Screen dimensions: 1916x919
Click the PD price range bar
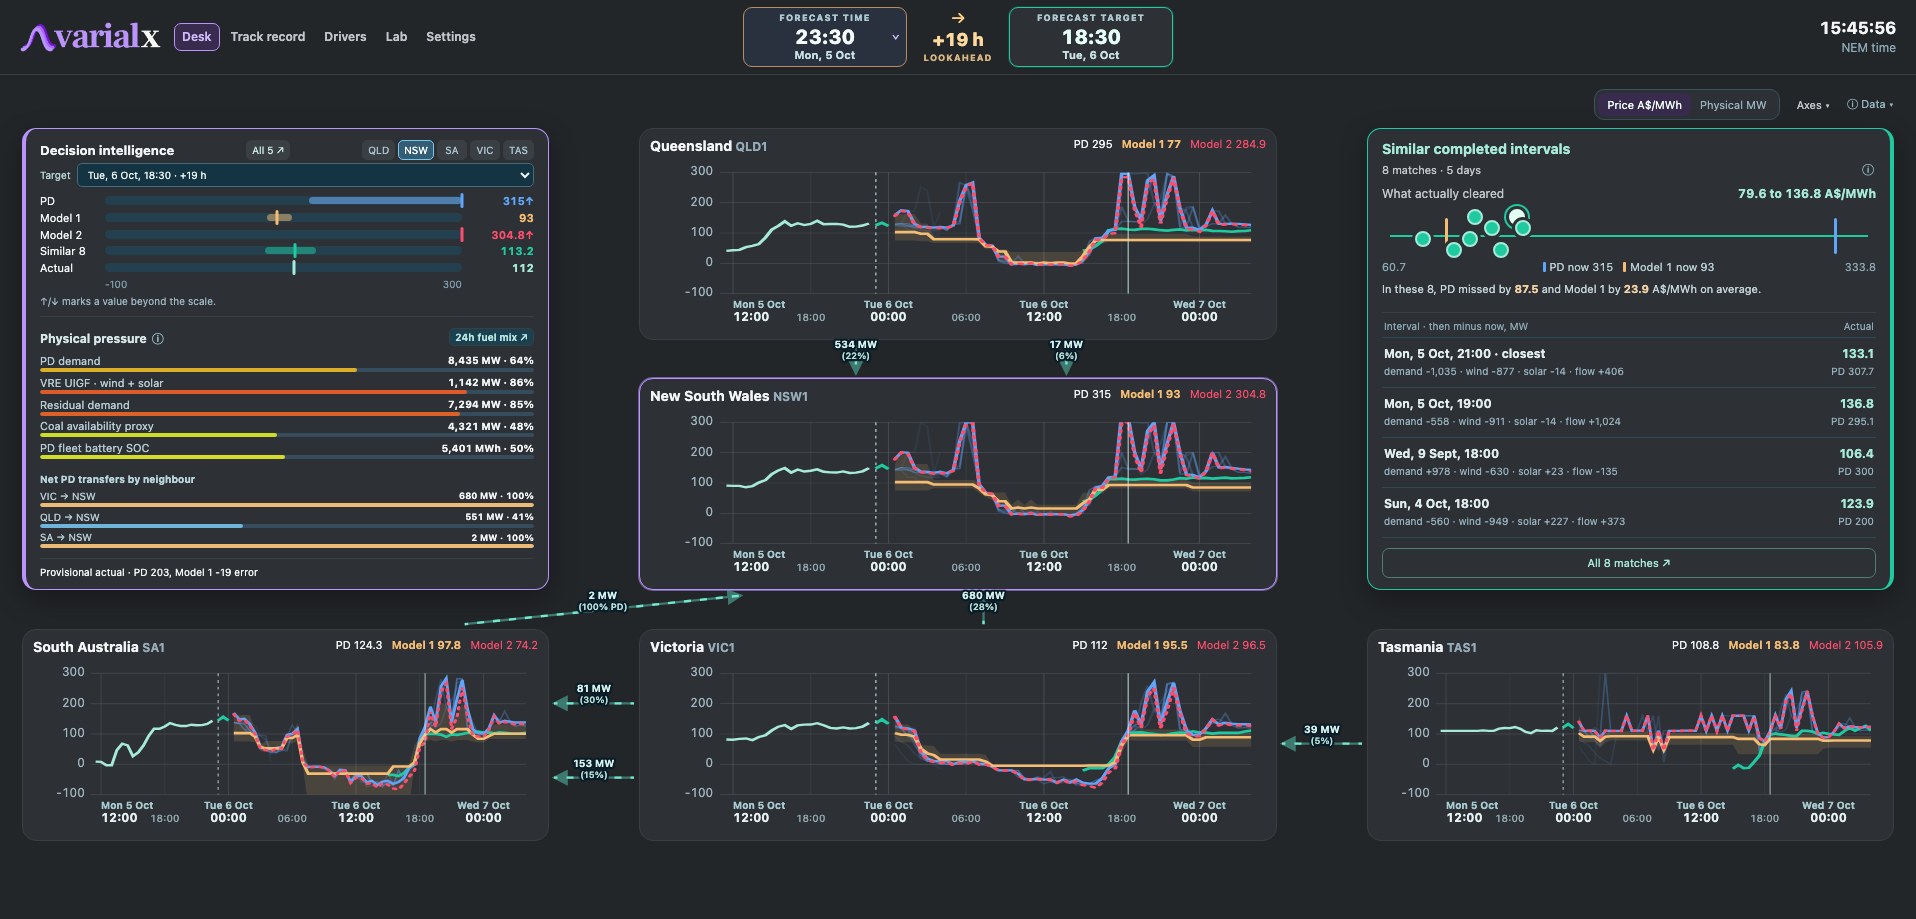tap(283, 201)
